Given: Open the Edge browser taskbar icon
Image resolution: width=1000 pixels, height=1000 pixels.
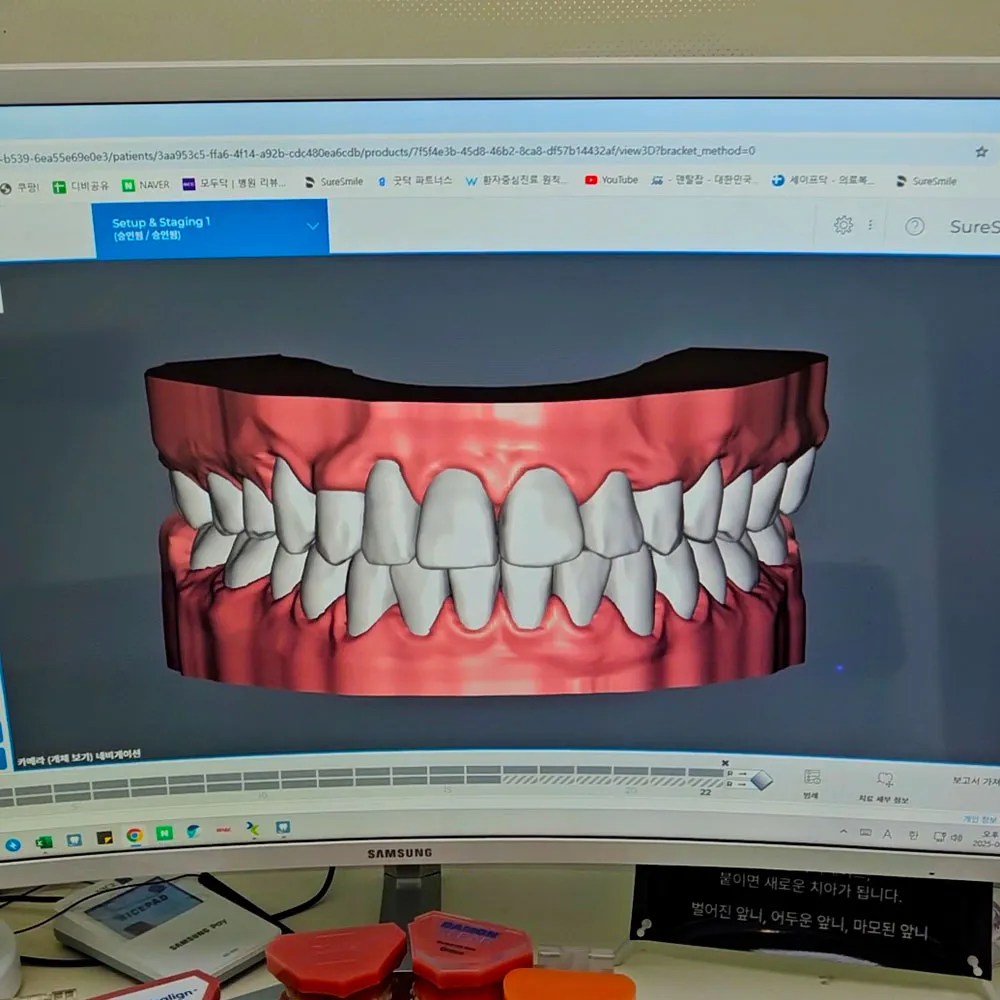Looking at the screenshot, I should 193,831.
